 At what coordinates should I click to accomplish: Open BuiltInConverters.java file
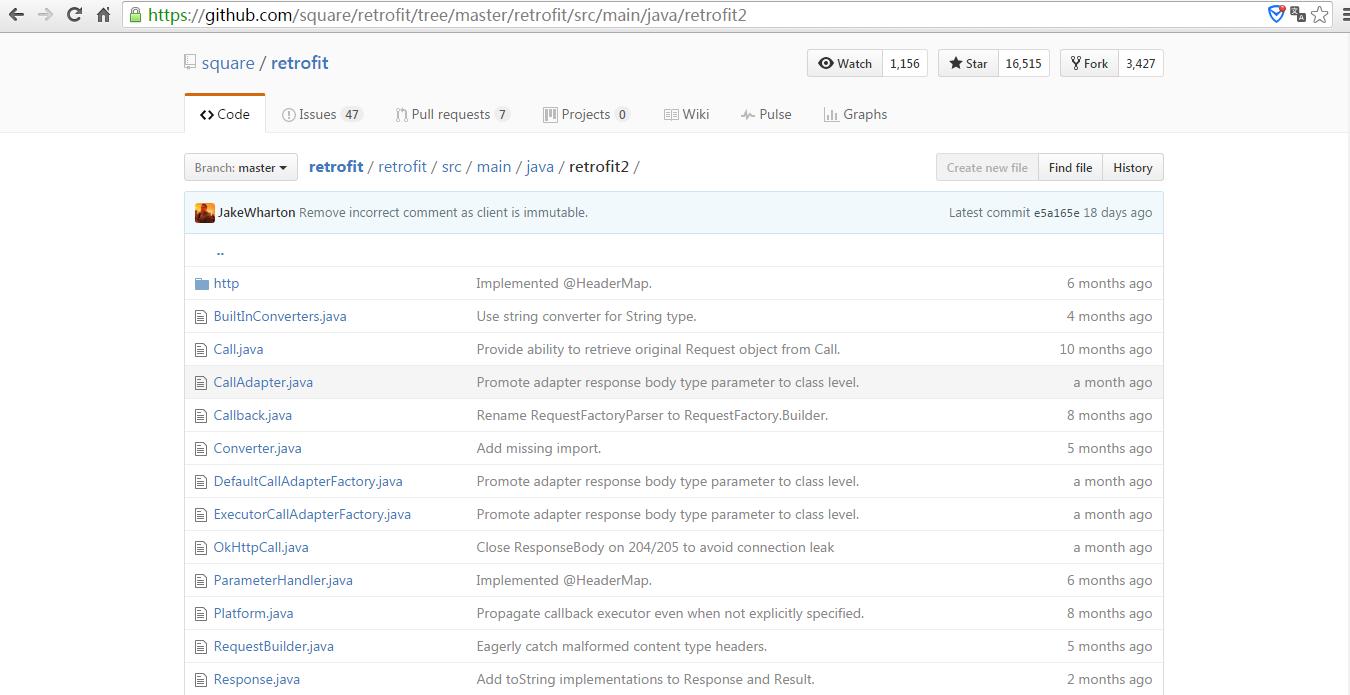(280, 317)
